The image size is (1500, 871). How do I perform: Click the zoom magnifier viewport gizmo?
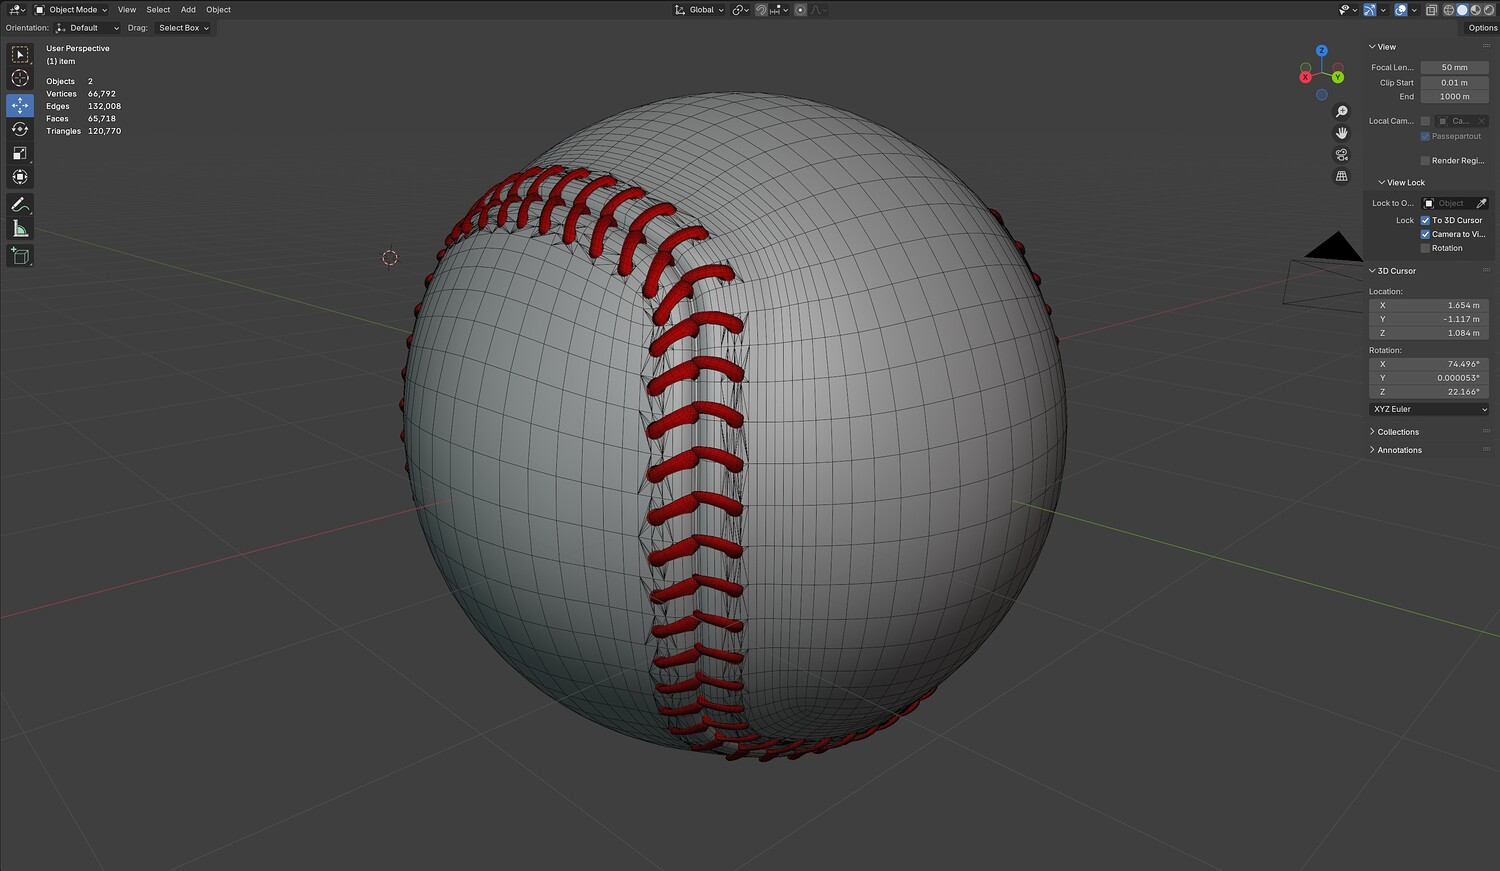(x=1342, y=112)
